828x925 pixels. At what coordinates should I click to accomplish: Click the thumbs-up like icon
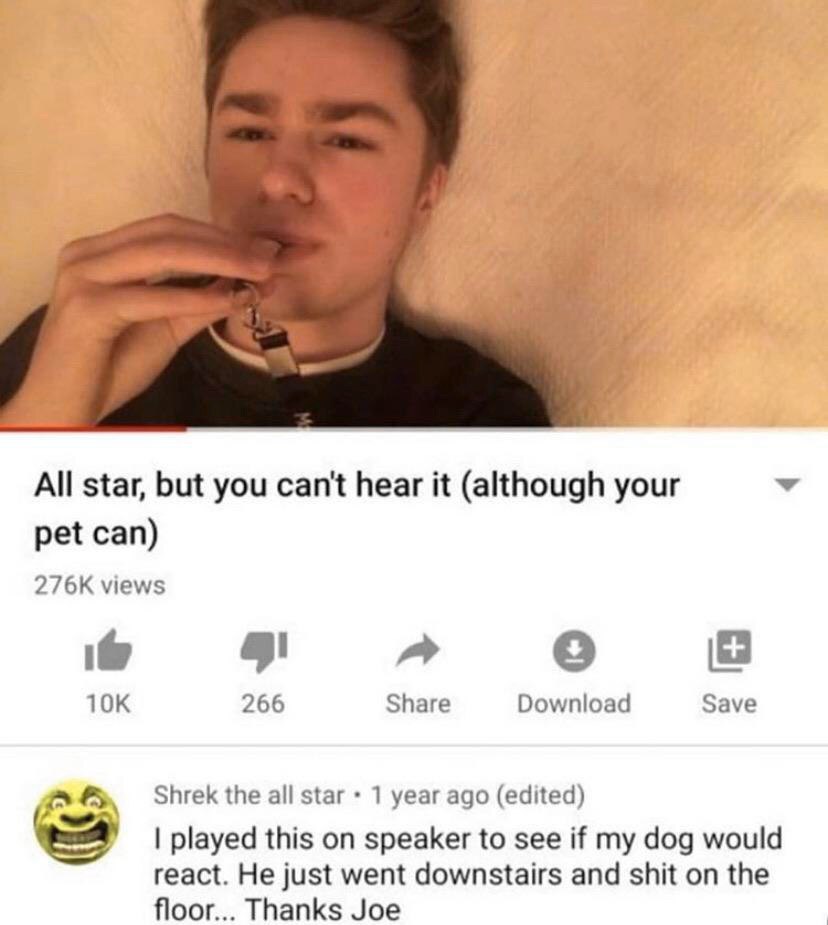pyautogui.click(x=108, y=651)
